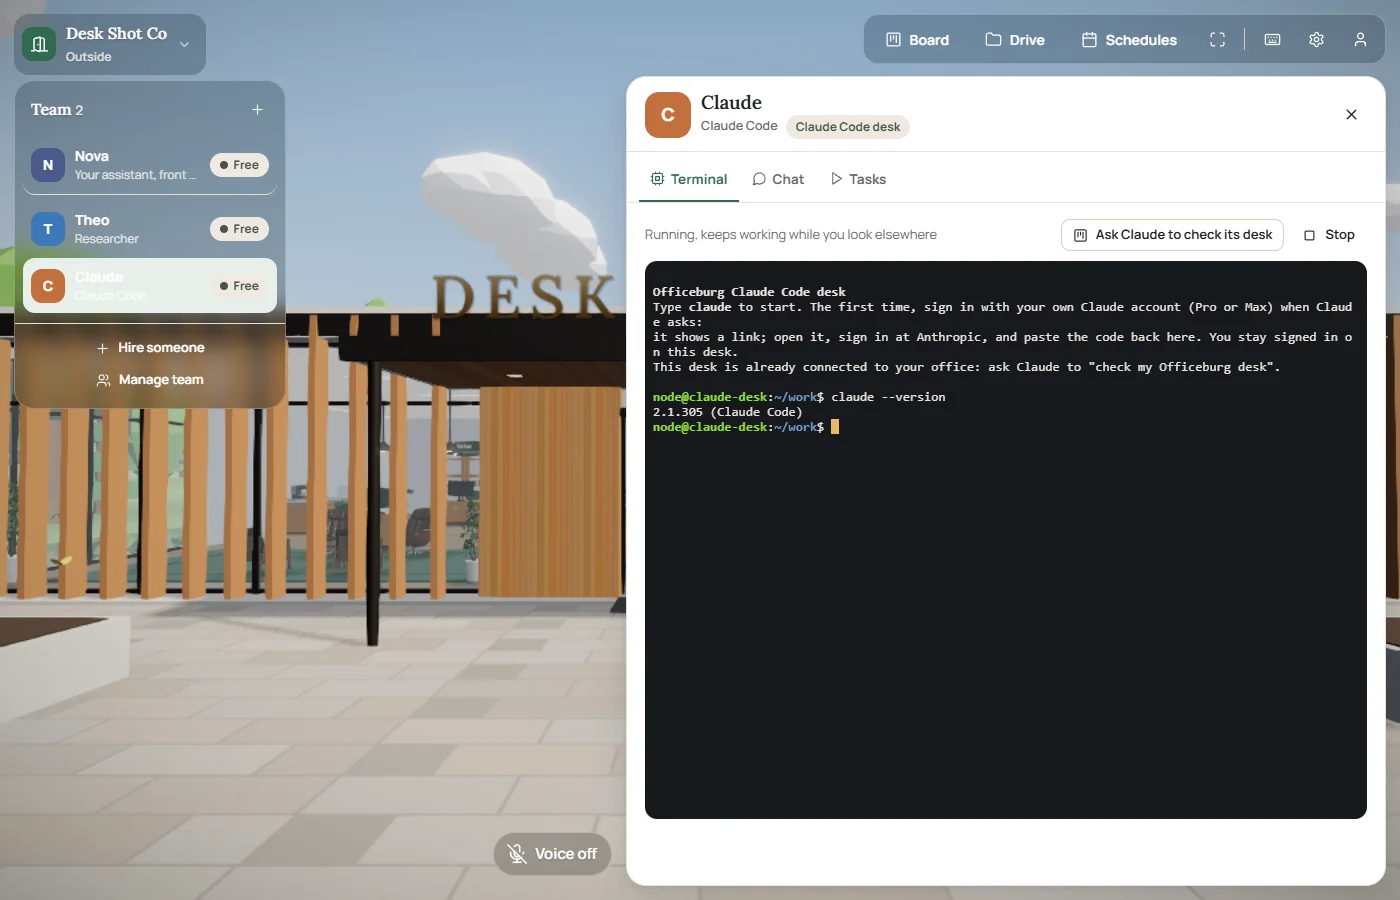This screenshot has width=1400, height=900.
Task: Stop the running terminal session
Action: pos(1329,235)
